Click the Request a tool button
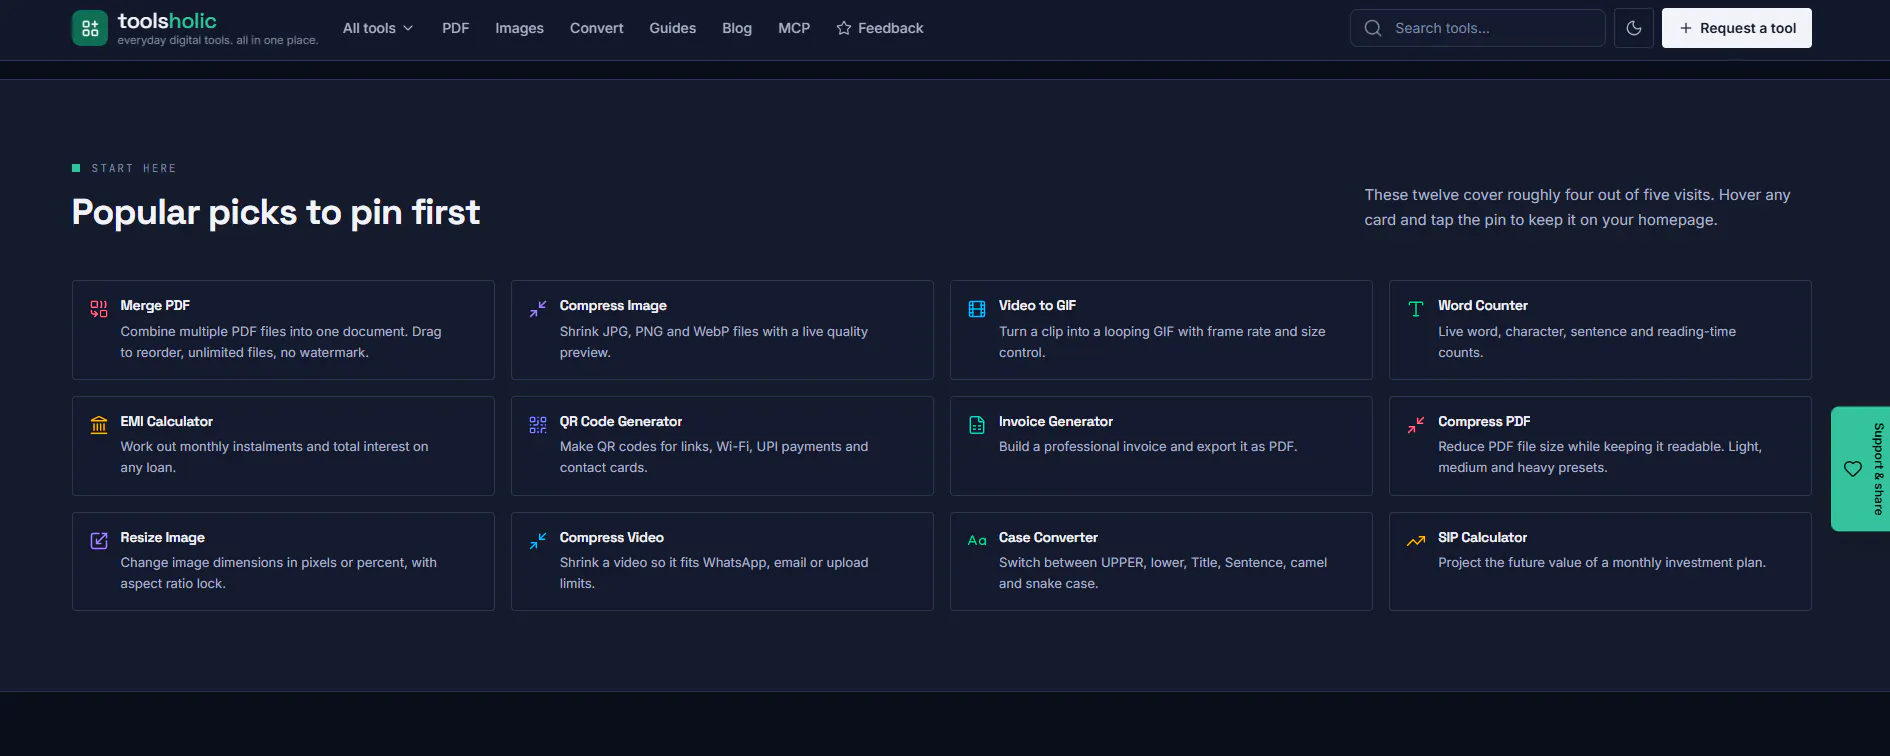Screen dimensions: 1890x756 click(1737, 28)
